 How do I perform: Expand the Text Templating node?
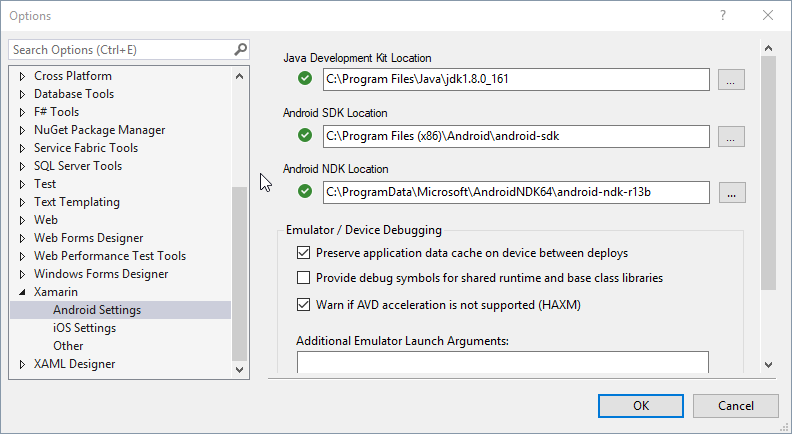[22, 202]
